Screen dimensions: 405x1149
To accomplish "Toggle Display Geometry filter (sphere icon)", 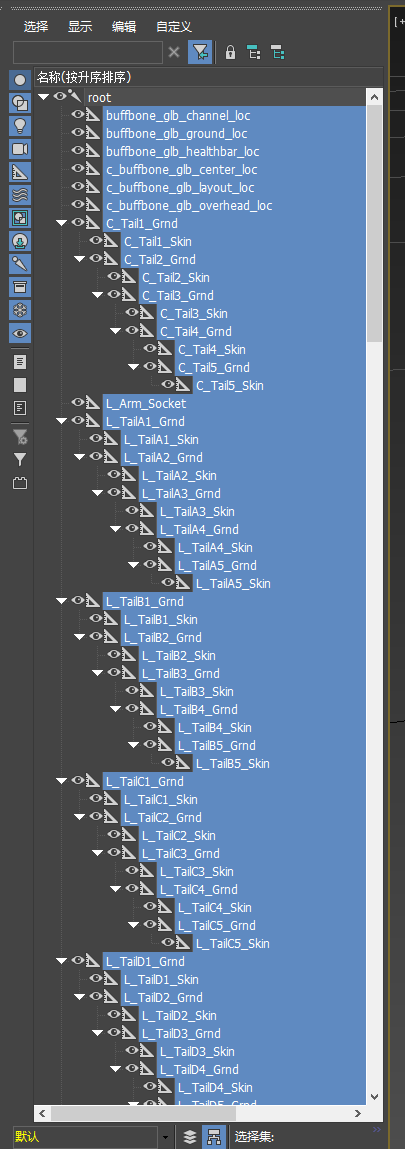I will [20, 79].
